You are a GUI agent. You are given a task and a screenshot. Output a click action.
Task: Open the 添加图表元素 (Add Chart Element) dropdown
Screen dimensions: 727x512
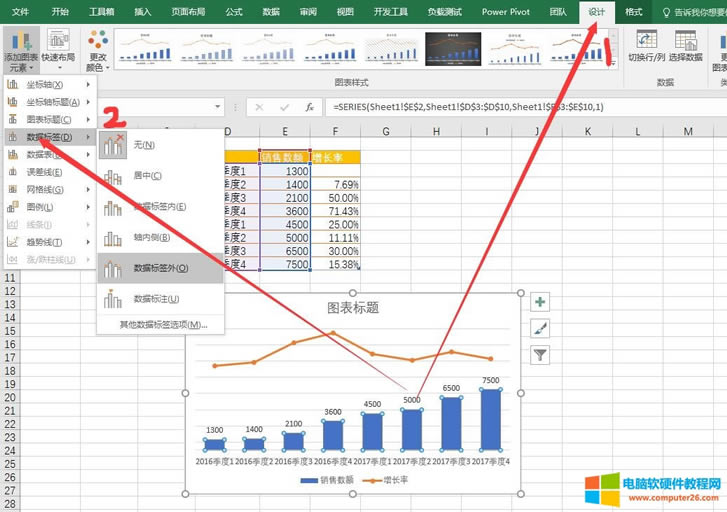[x=20, y=50]
